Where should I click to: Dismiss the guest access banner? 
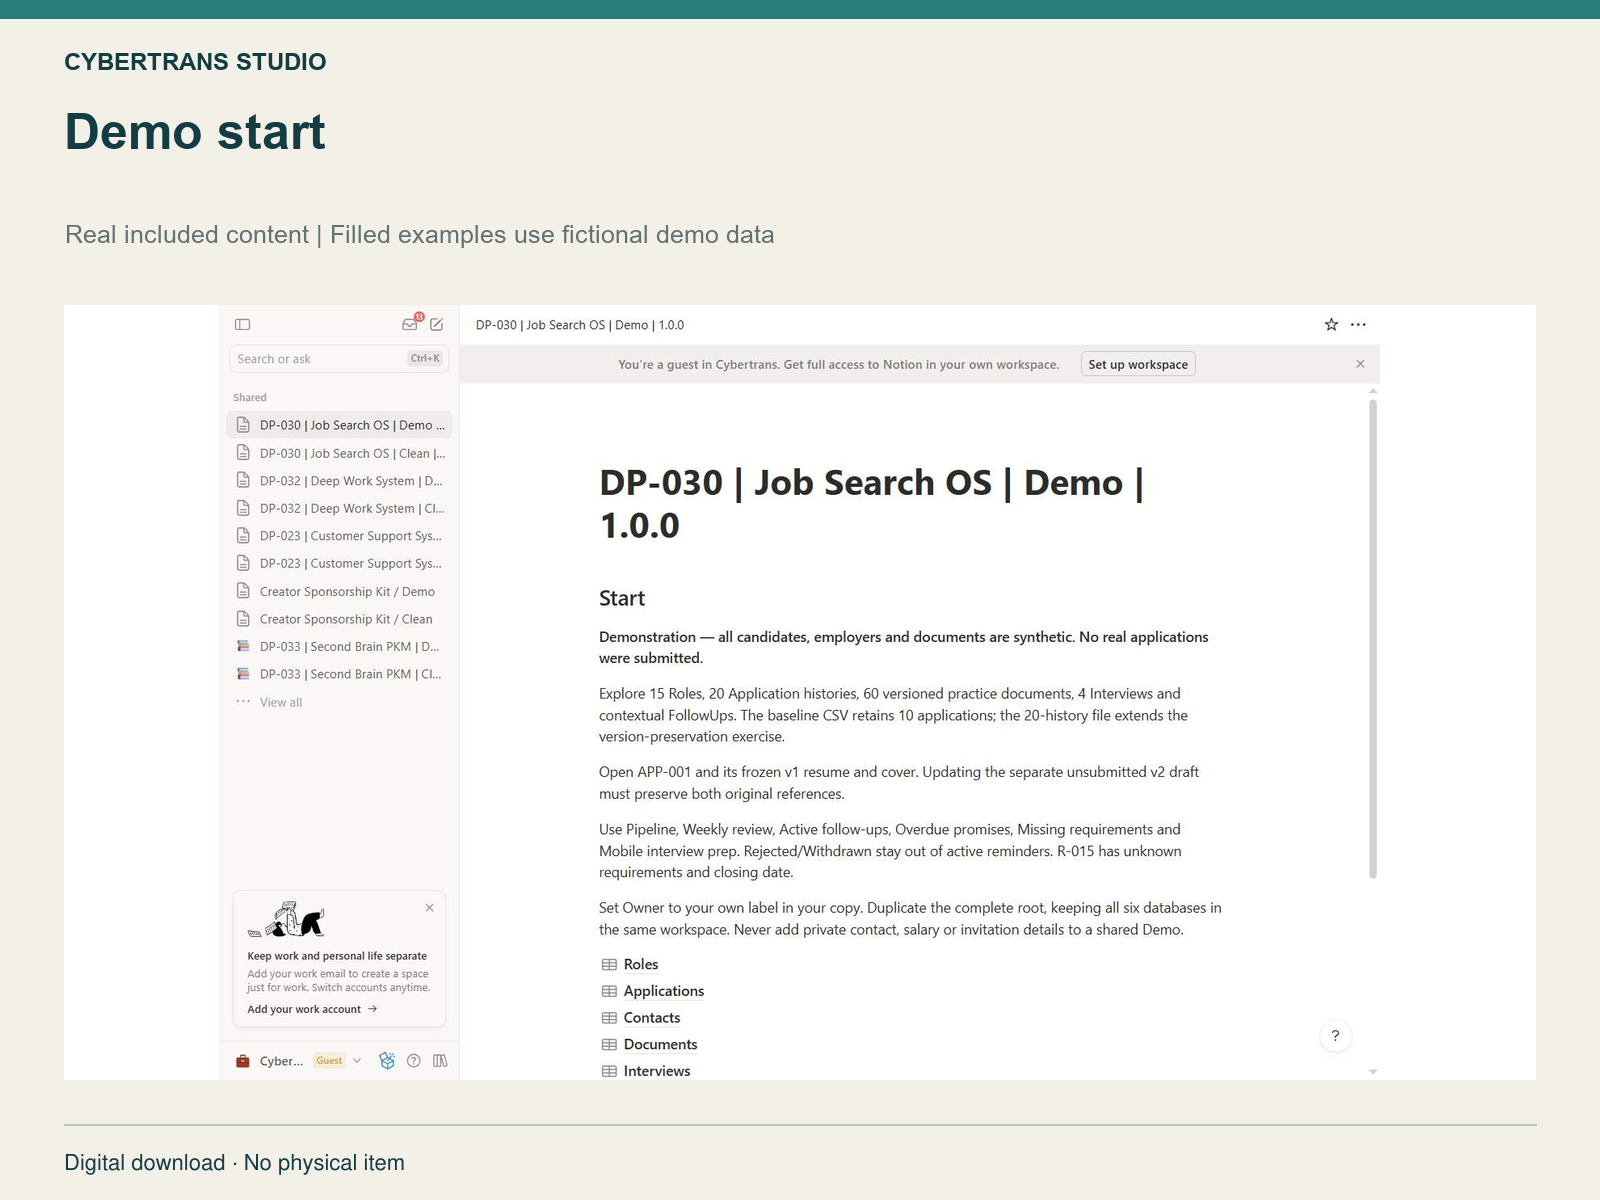(1360, 364)
